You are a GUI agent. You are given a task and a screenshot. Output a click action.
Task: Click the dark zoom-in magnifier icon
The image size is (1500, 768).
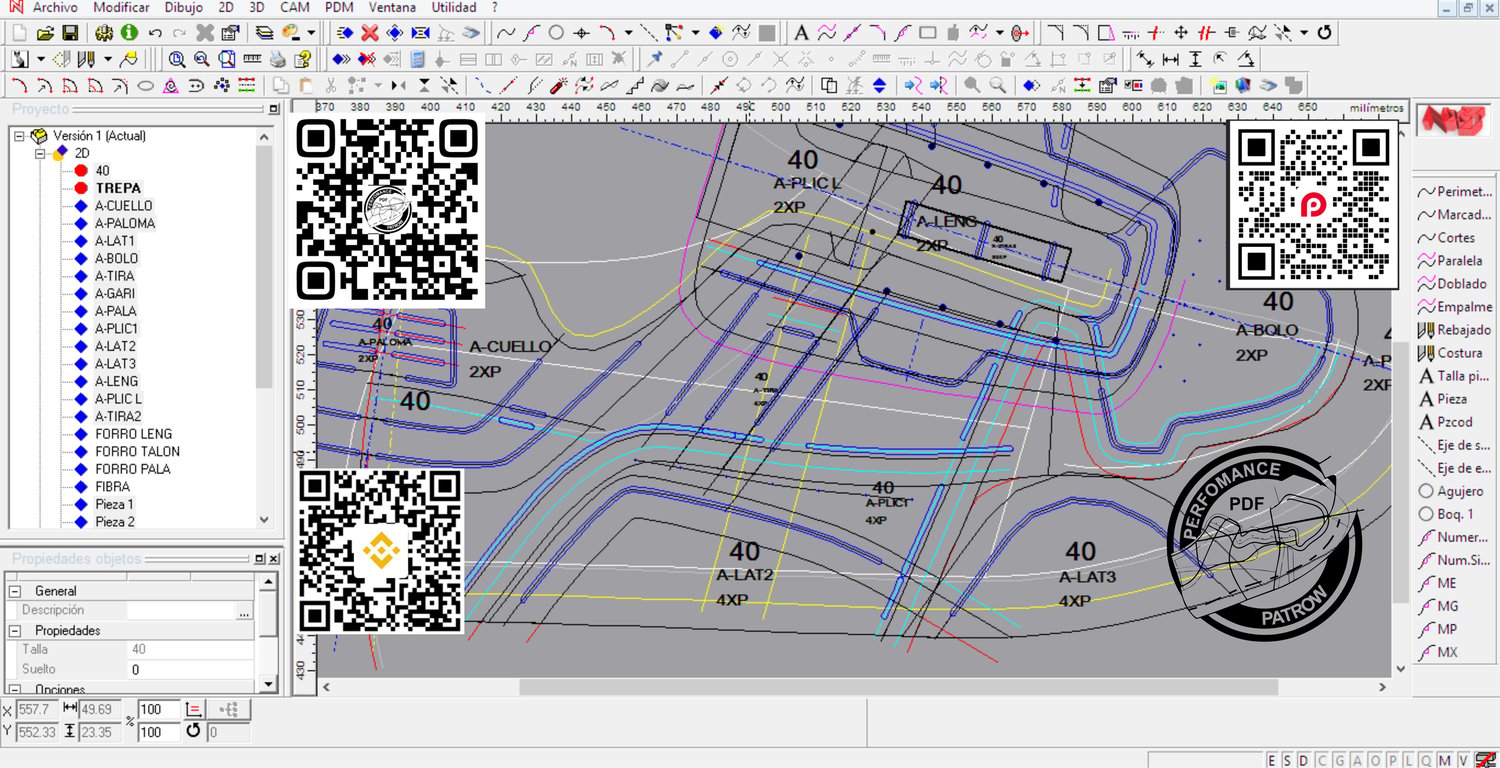(971, 85)
